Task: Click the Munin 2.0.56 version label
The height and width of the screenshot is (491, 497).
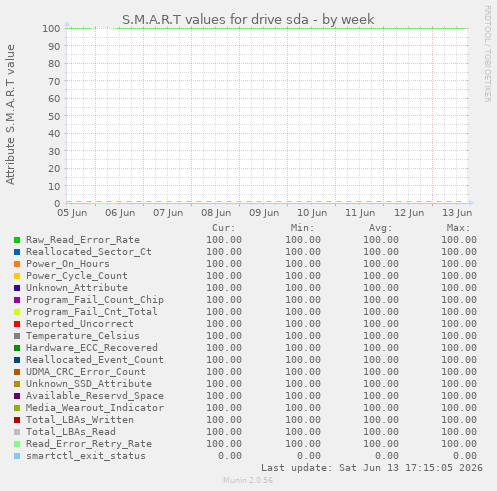Action: point(248,480)
